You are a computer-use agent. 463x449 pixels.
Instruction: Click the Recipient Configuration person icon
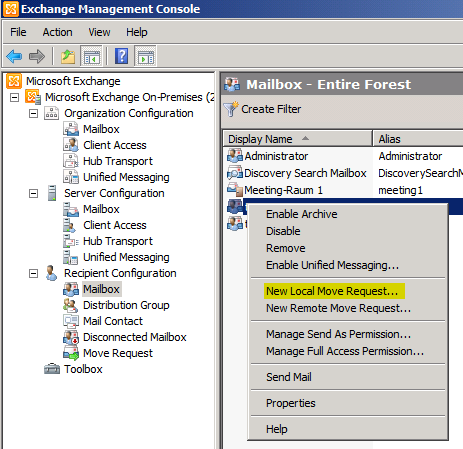[x=51, y=273]
